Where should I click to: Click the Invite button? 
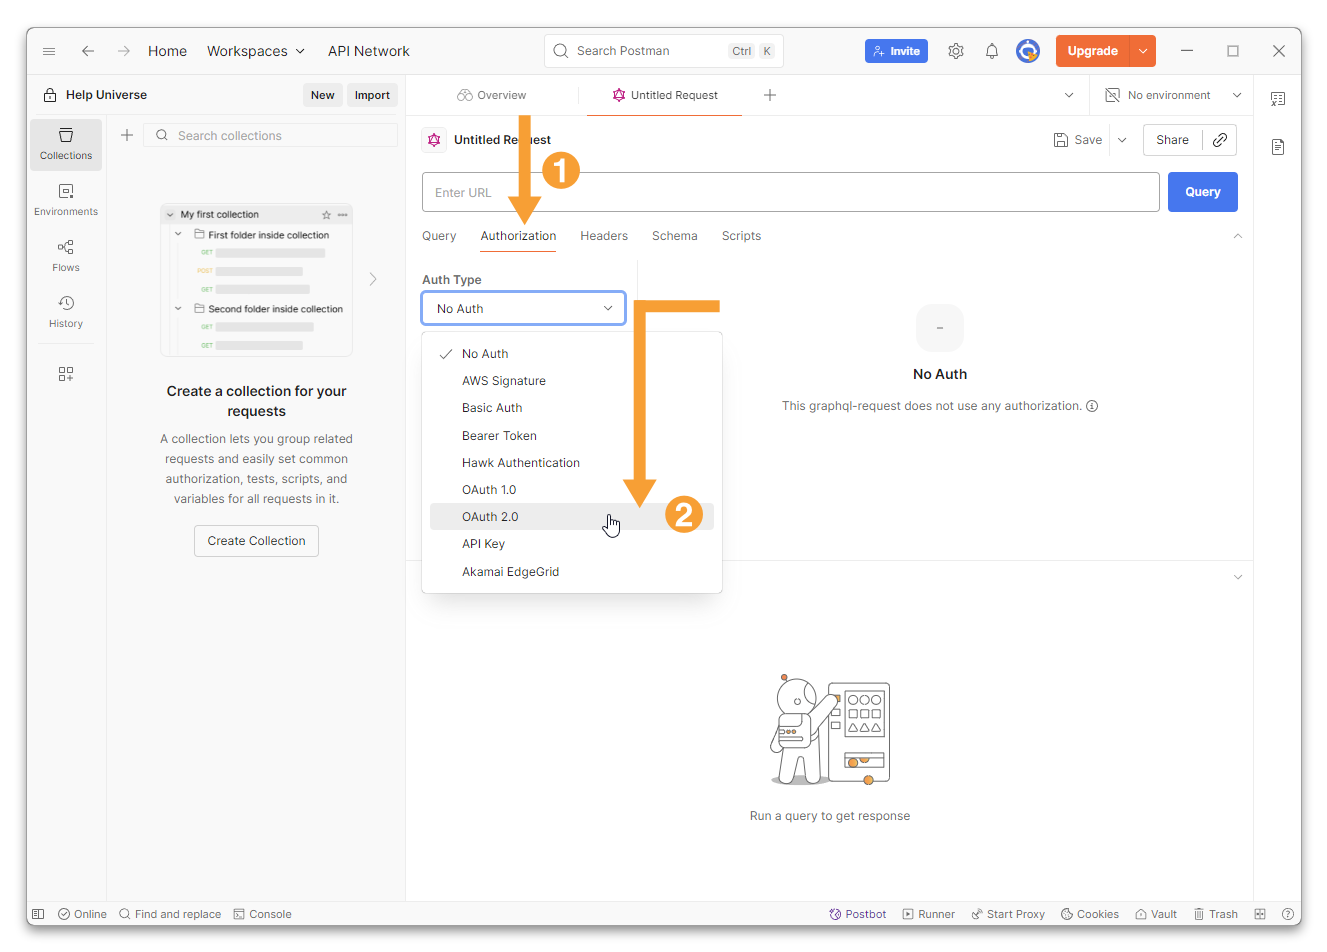click(896, 51)
